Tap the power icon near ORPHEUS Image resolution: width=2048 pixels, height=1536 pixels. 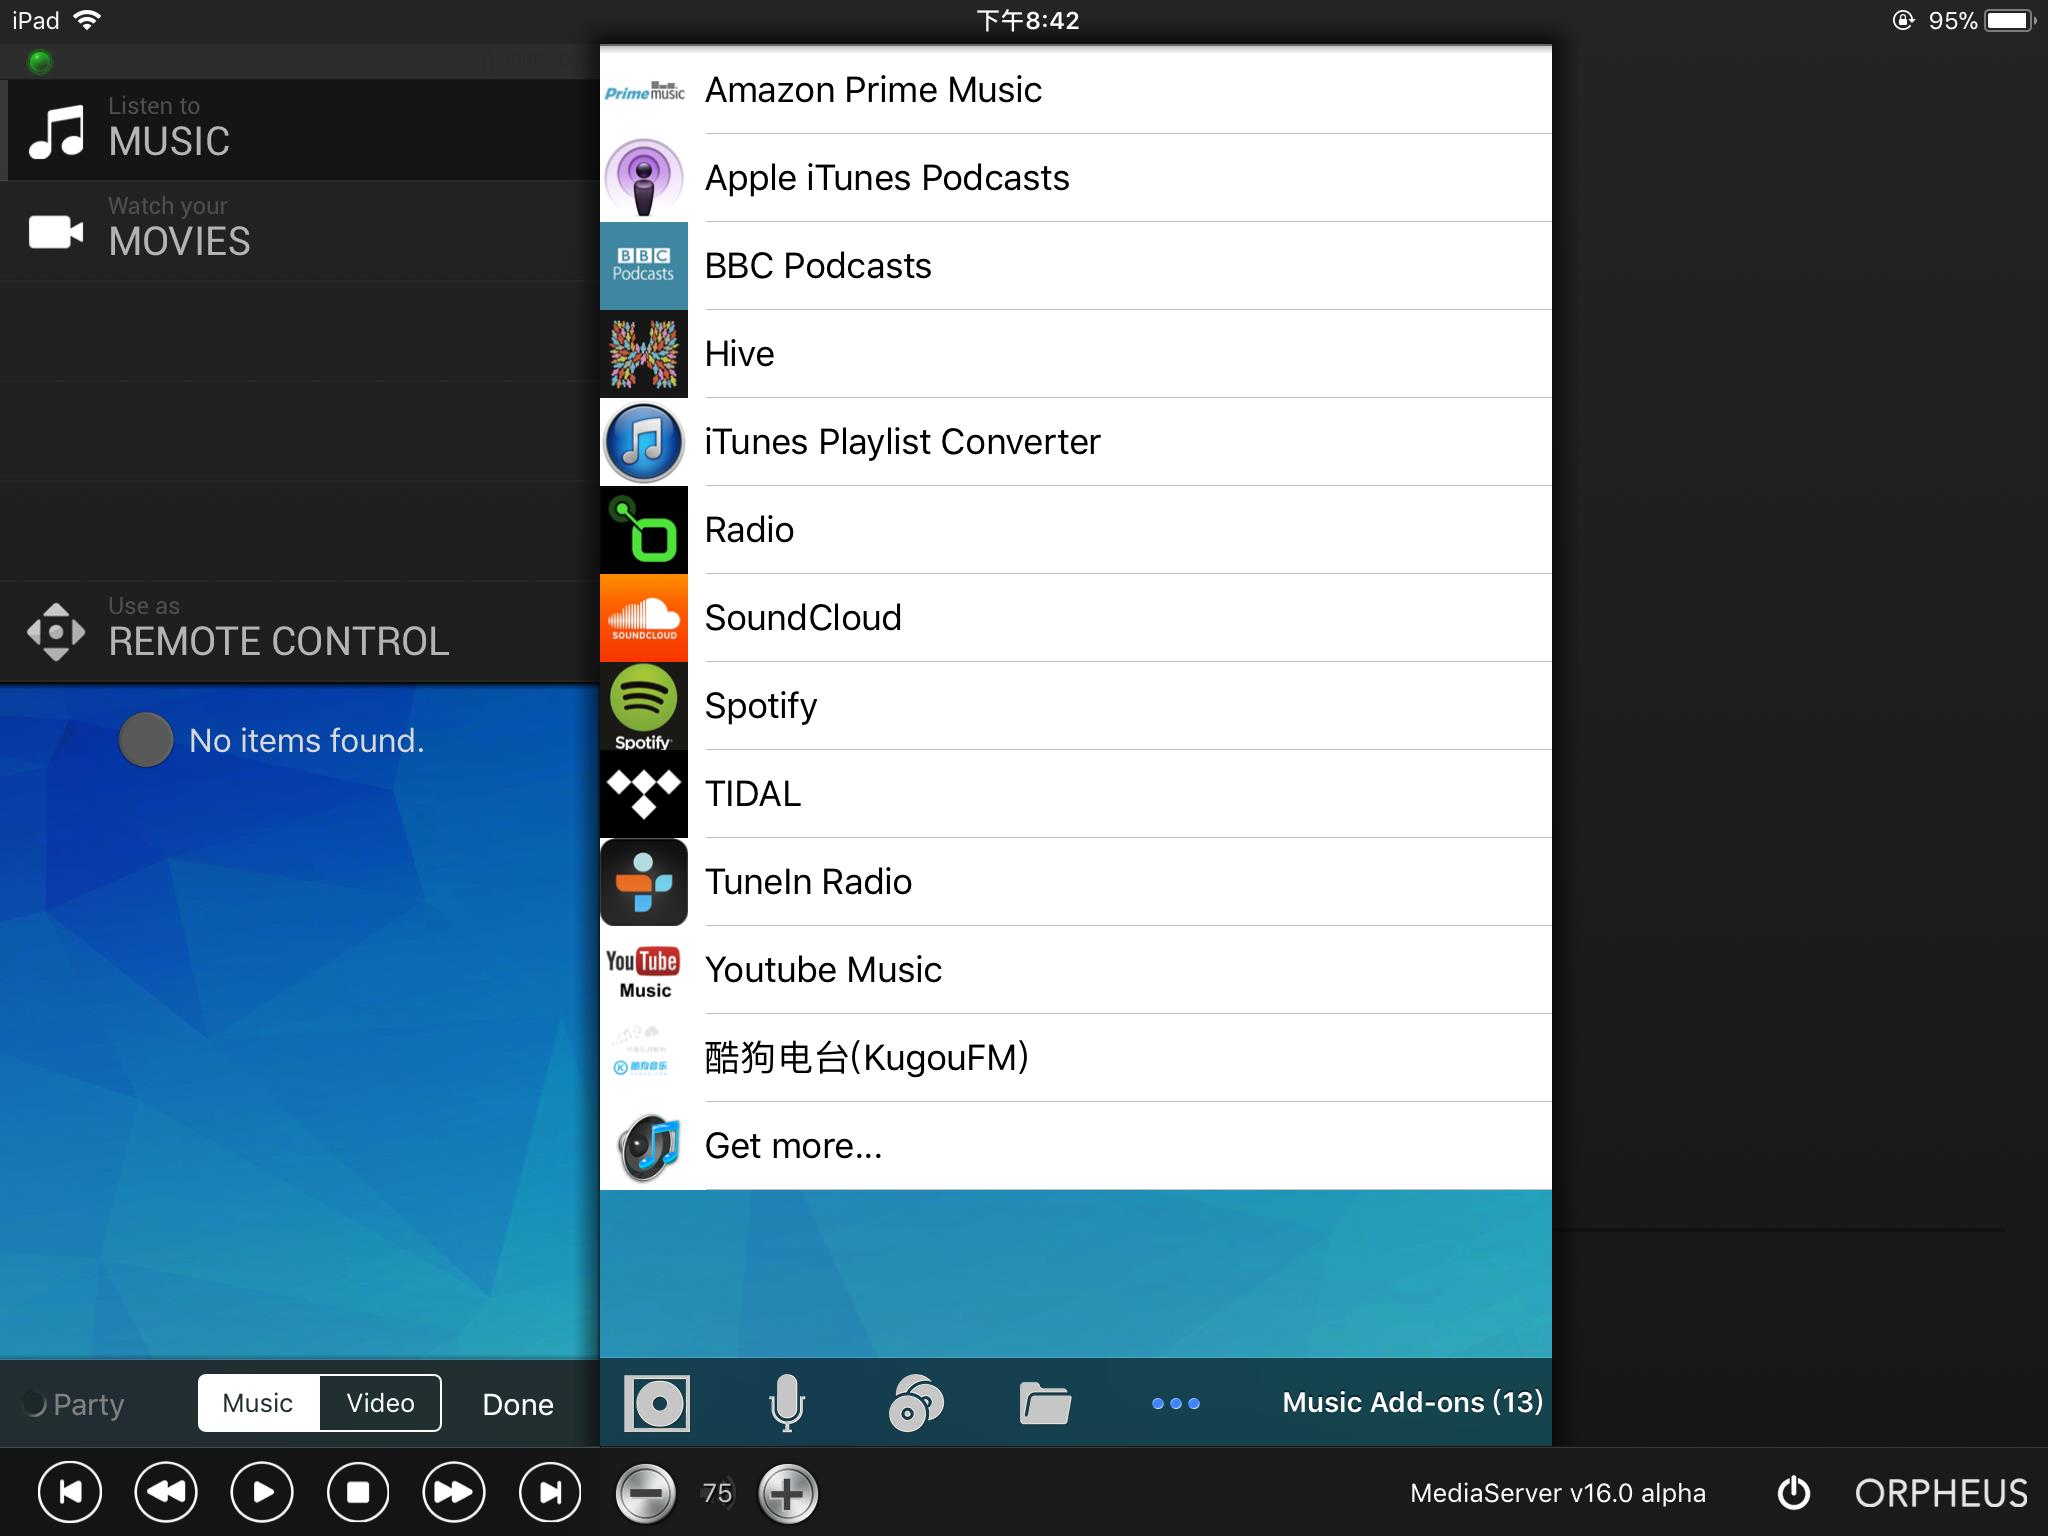pos(1794,1493)
